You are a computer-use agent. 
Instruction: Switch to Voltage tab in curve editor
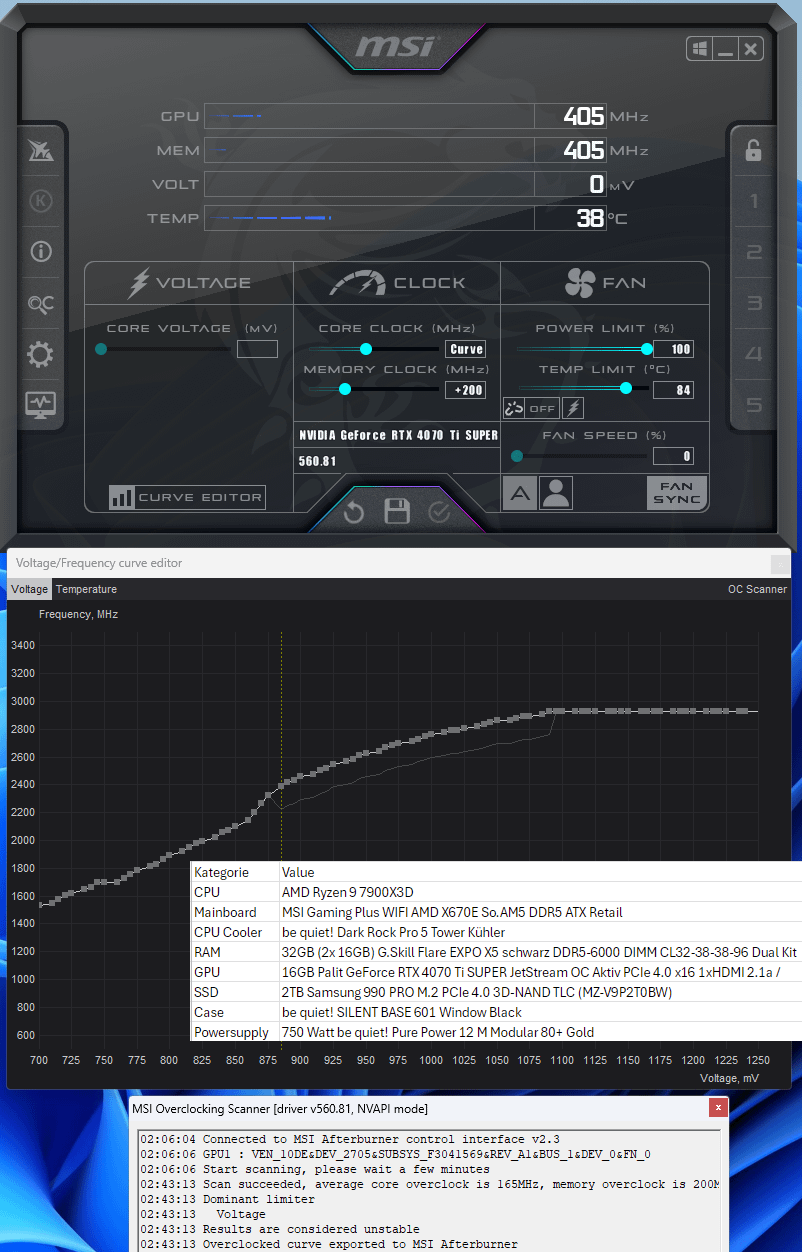[29, 589]
